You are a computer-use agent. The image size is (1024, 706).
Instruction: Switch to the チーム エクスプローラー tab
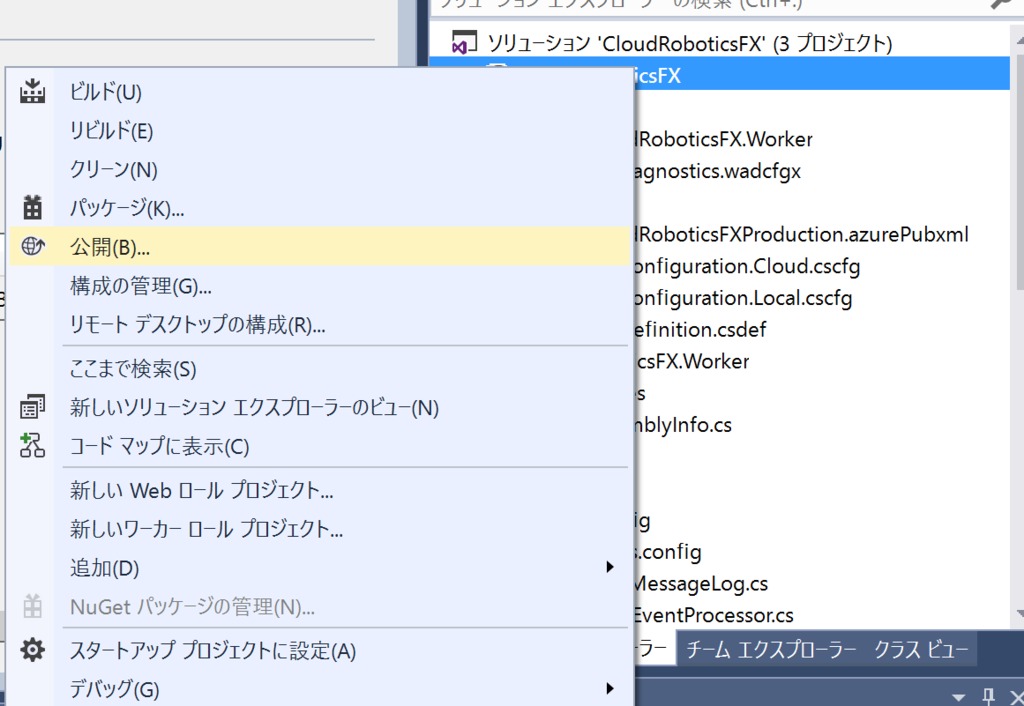pos(771,649)
